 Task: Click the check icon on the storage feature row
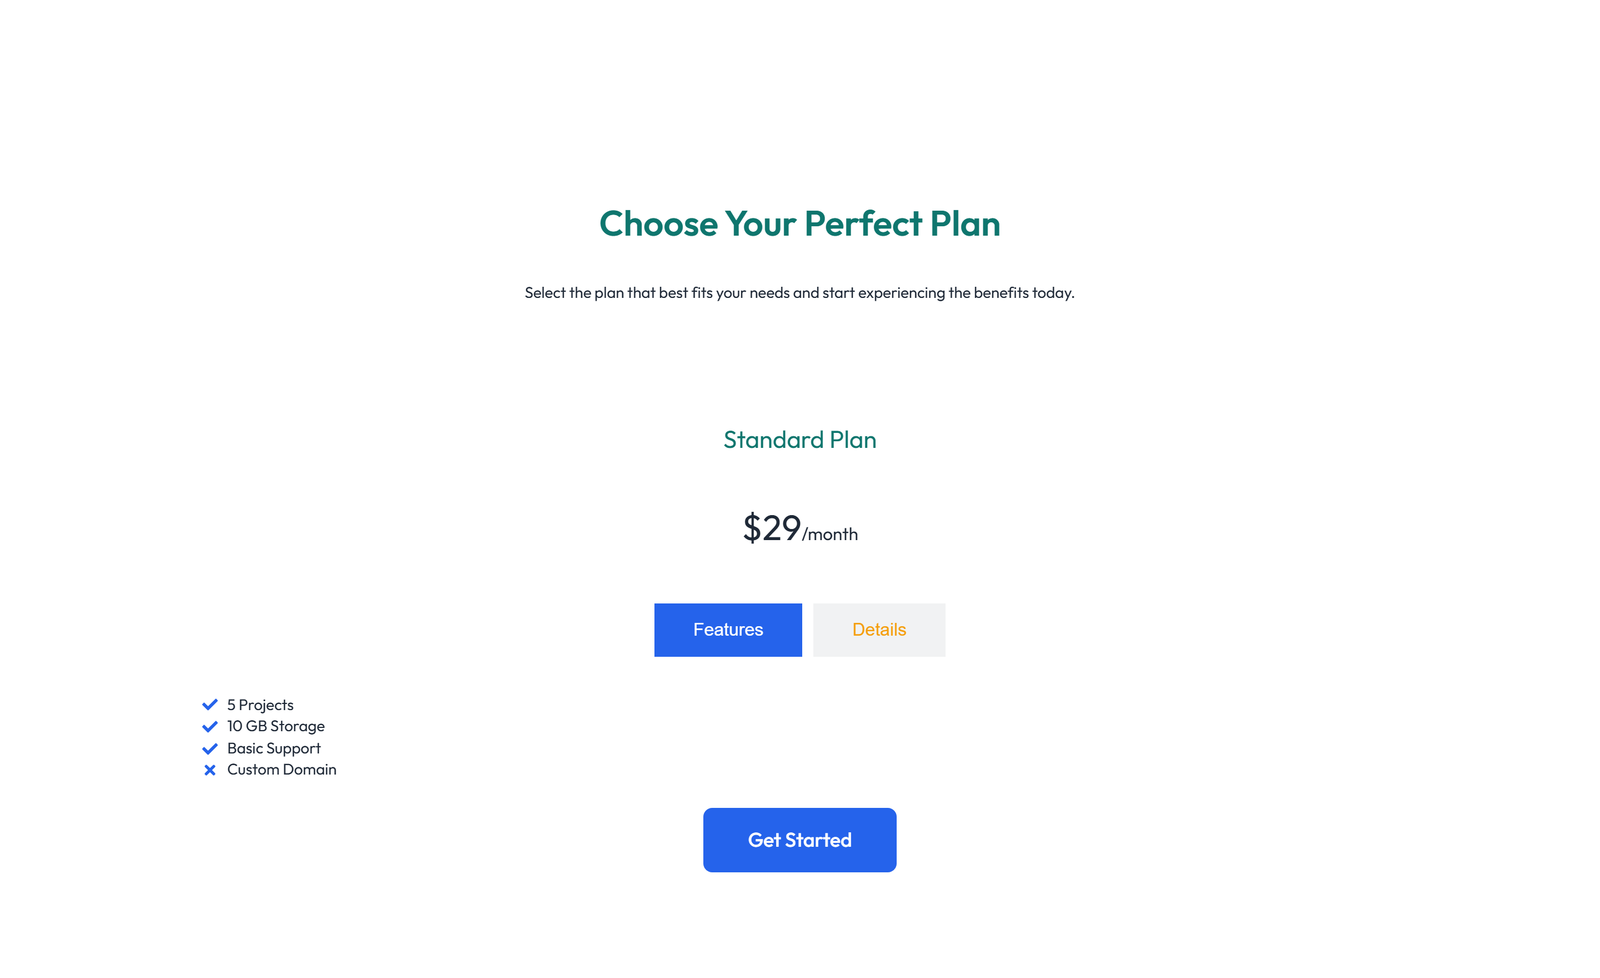(x=210, y=726)
